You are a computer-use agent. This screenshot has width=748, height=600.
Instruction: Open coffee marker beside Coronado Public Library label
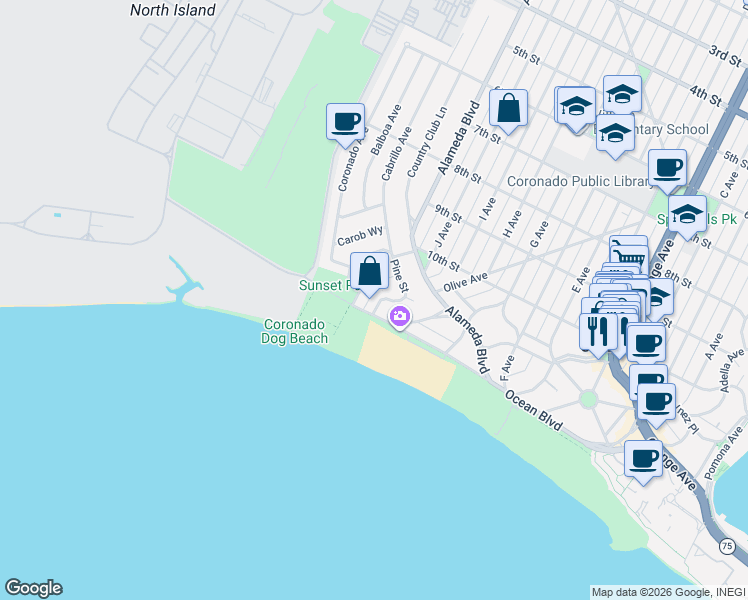667,169
